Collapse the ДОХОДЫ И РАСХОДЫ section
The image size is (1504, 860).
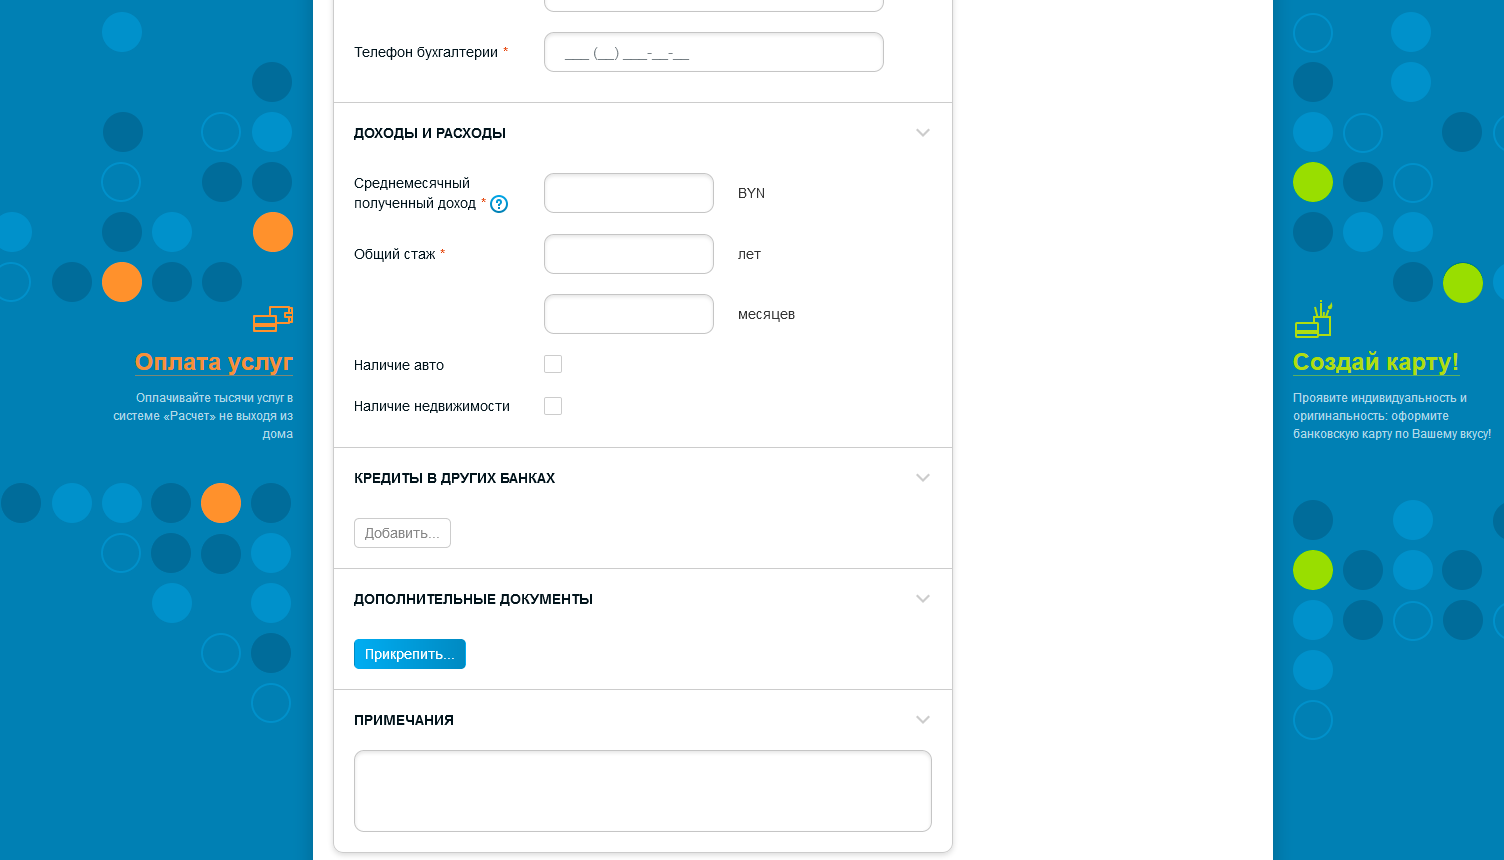pyautogui.click(x=923, y=133)
